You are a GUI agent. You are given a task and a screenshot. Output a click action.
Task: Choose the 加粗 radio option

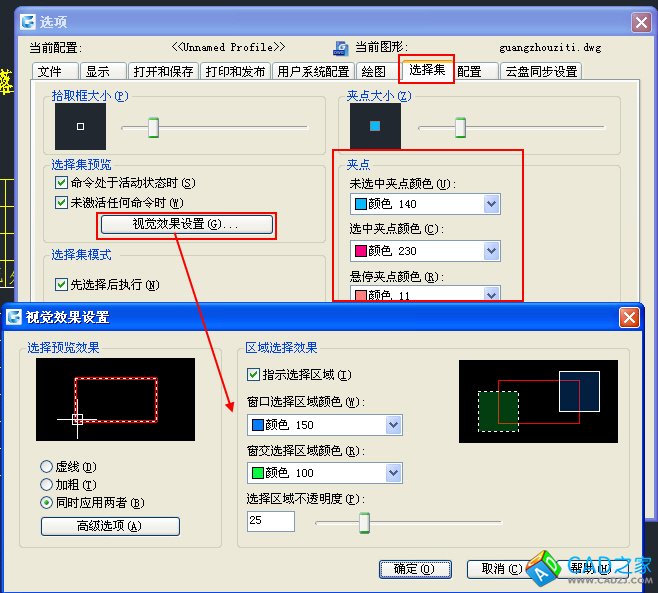(x=47, y=484)
